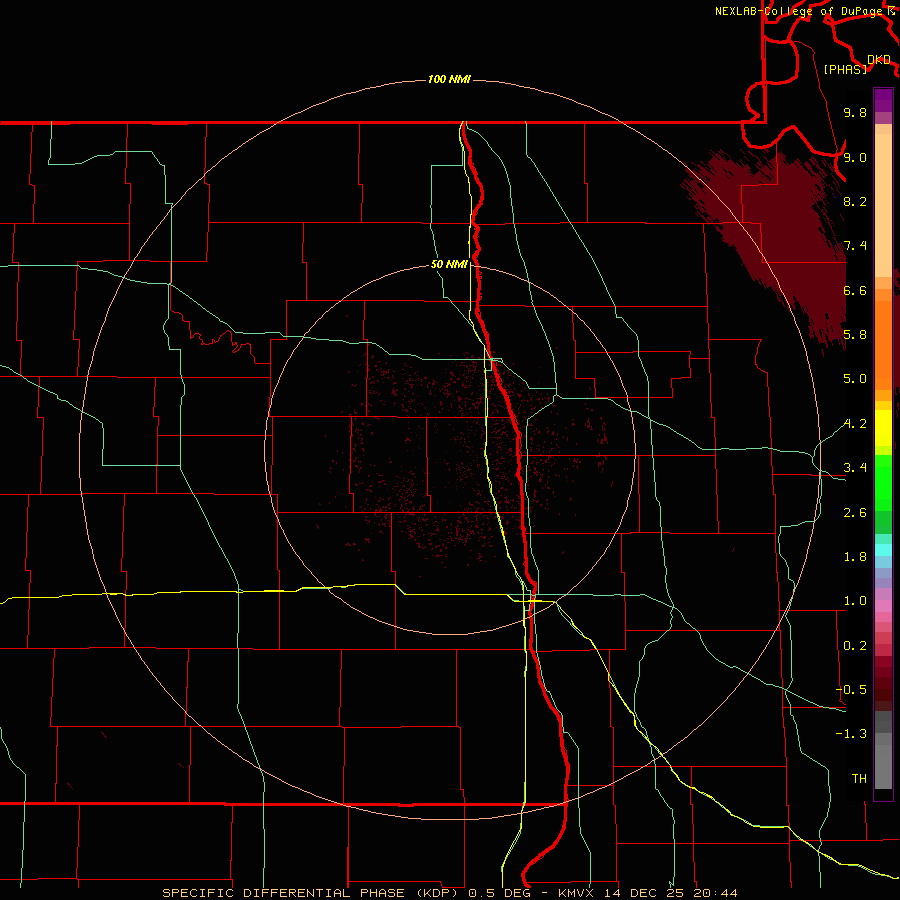The image size is (900, 900).
Task: Select the 0.2 value on the color scale
Action: click(855, 646)
